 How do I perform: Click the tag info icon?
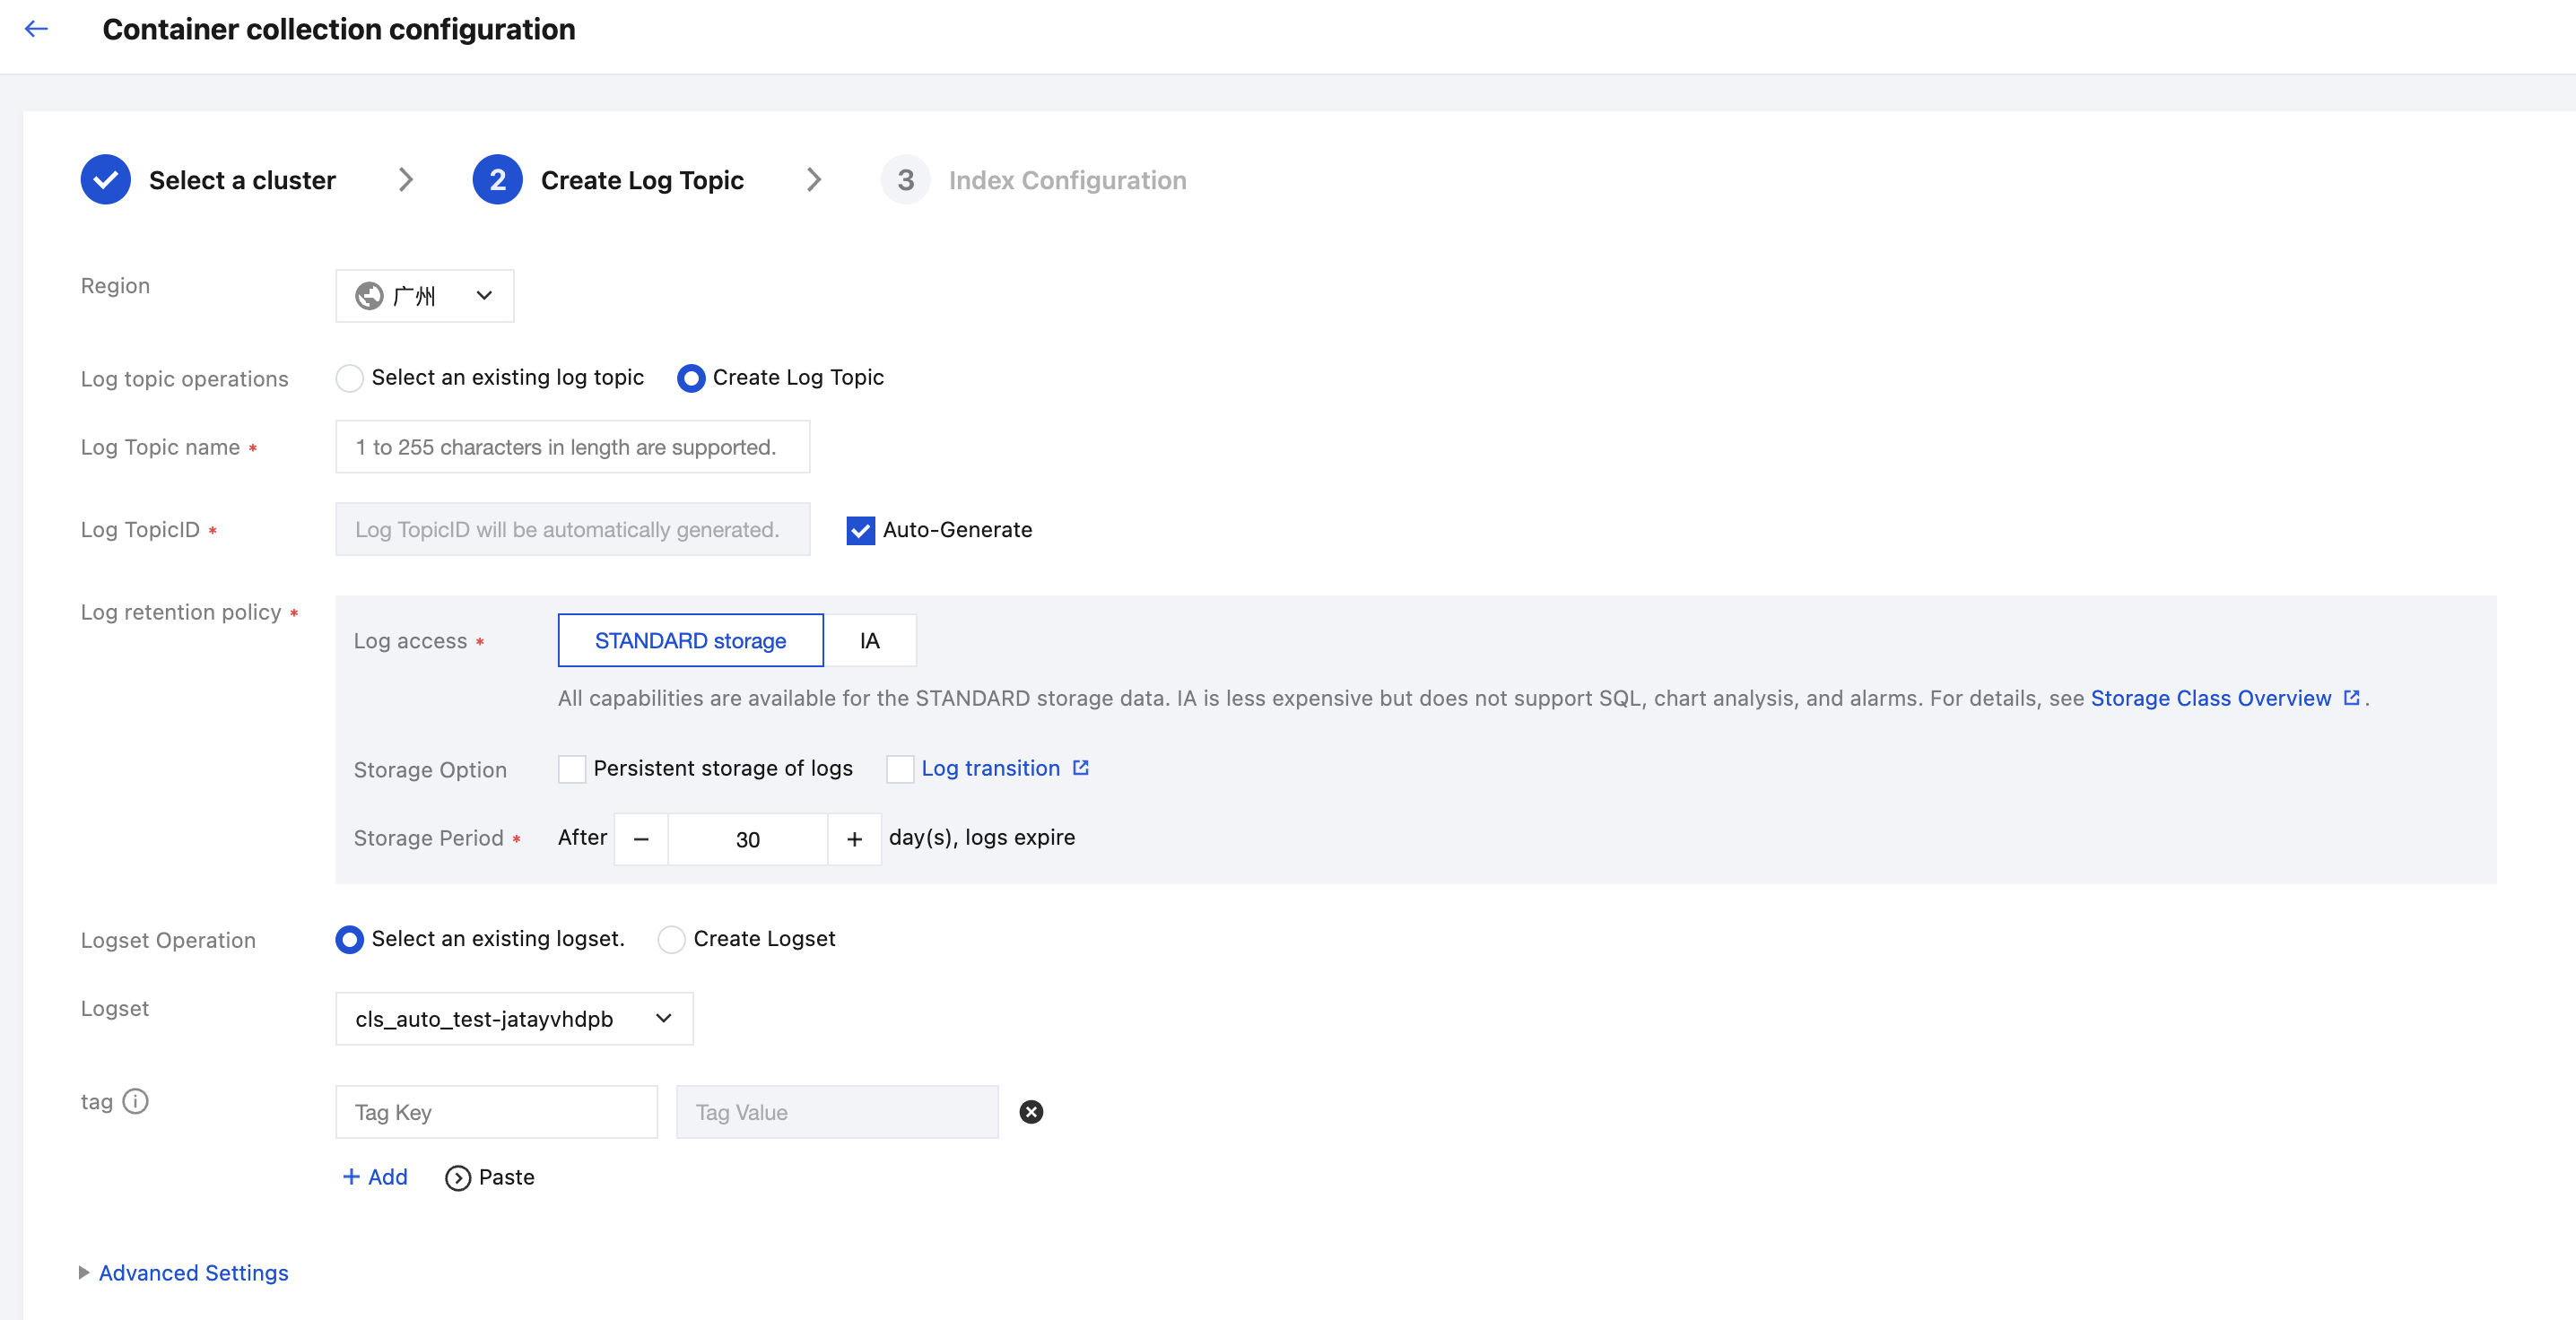[x=135, y=1101]
